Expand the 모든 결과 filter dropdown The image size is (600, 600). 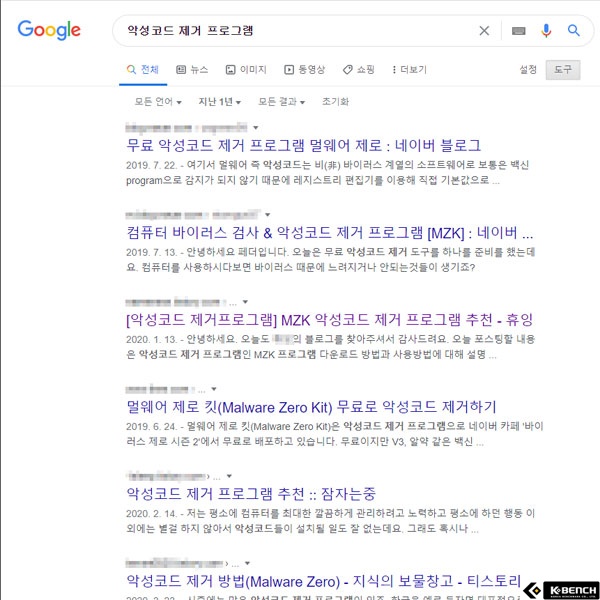click(282, 102)
